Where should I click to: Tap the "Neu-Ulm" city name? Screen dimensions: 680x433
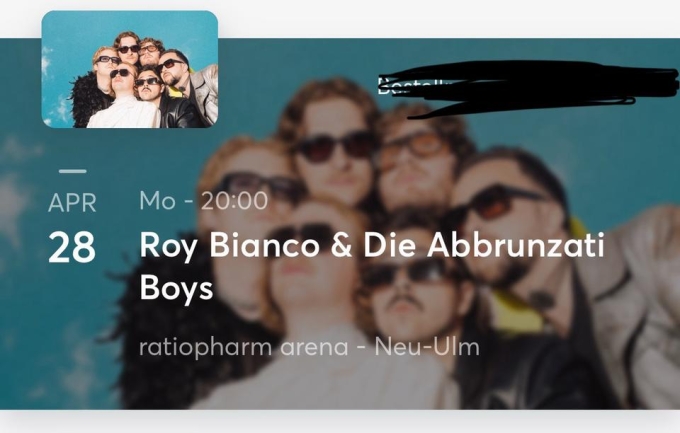point(428,348)
